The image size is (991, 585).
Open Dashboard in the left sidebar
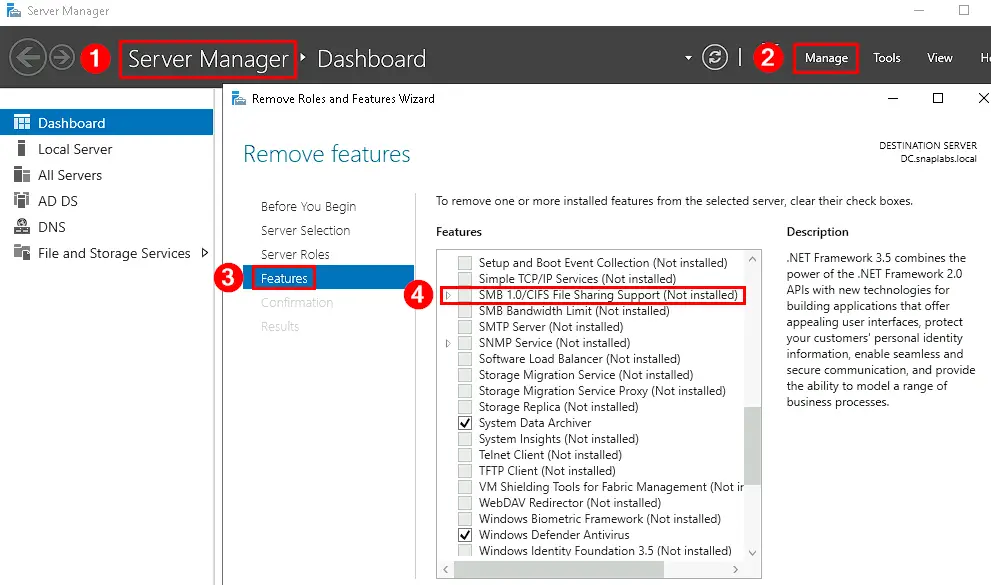pos(106,122)
